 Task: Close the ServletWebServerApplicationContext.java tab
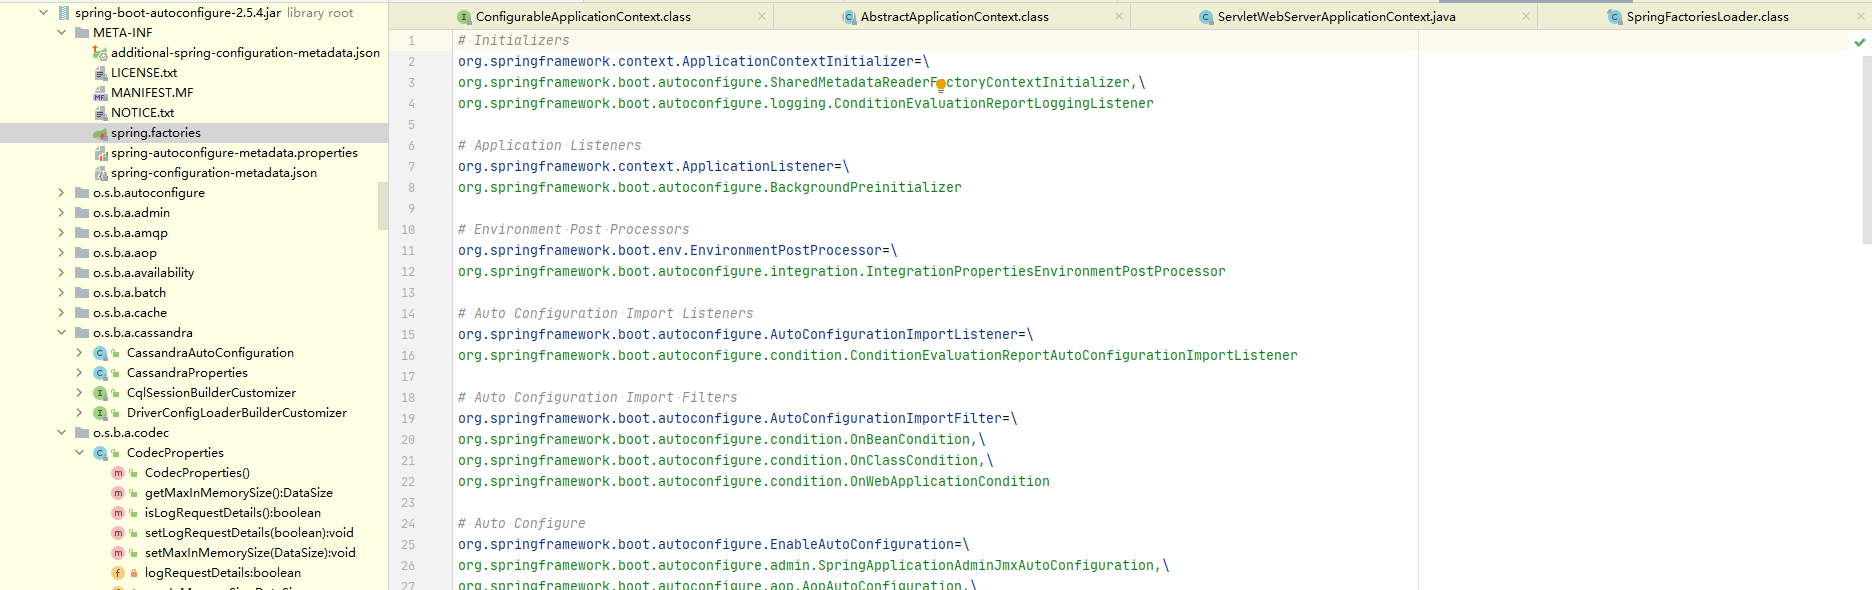[1526, 17]
